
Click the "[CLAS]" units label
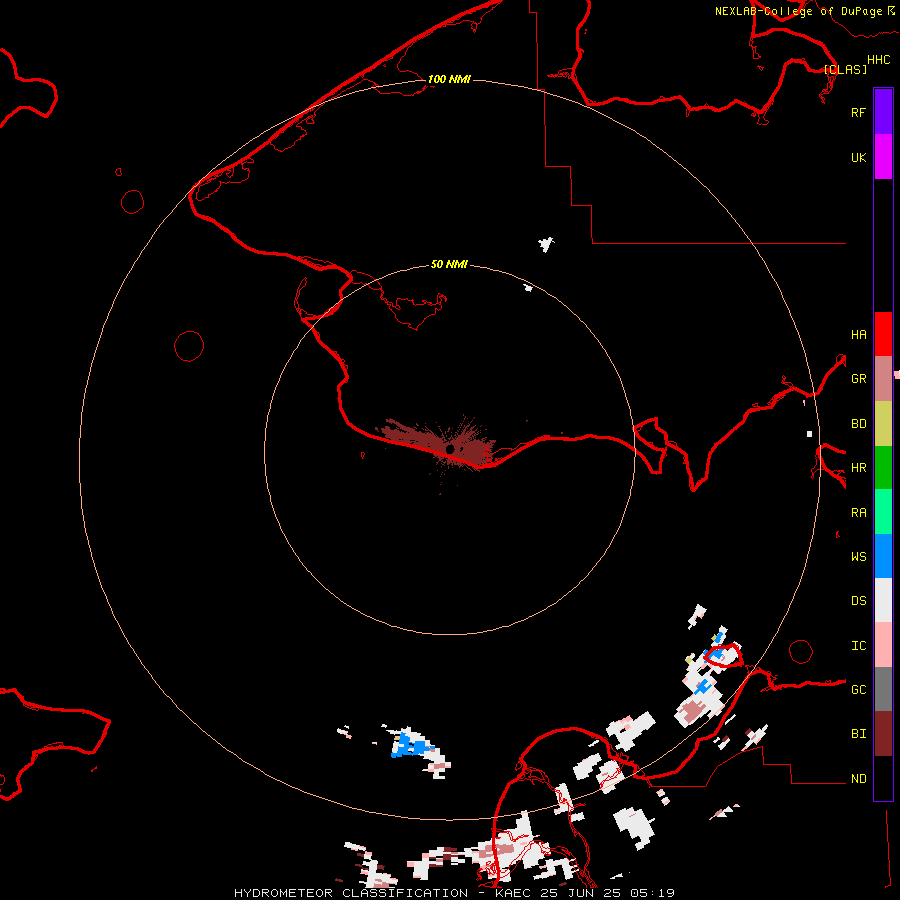(x=845, y=69)
